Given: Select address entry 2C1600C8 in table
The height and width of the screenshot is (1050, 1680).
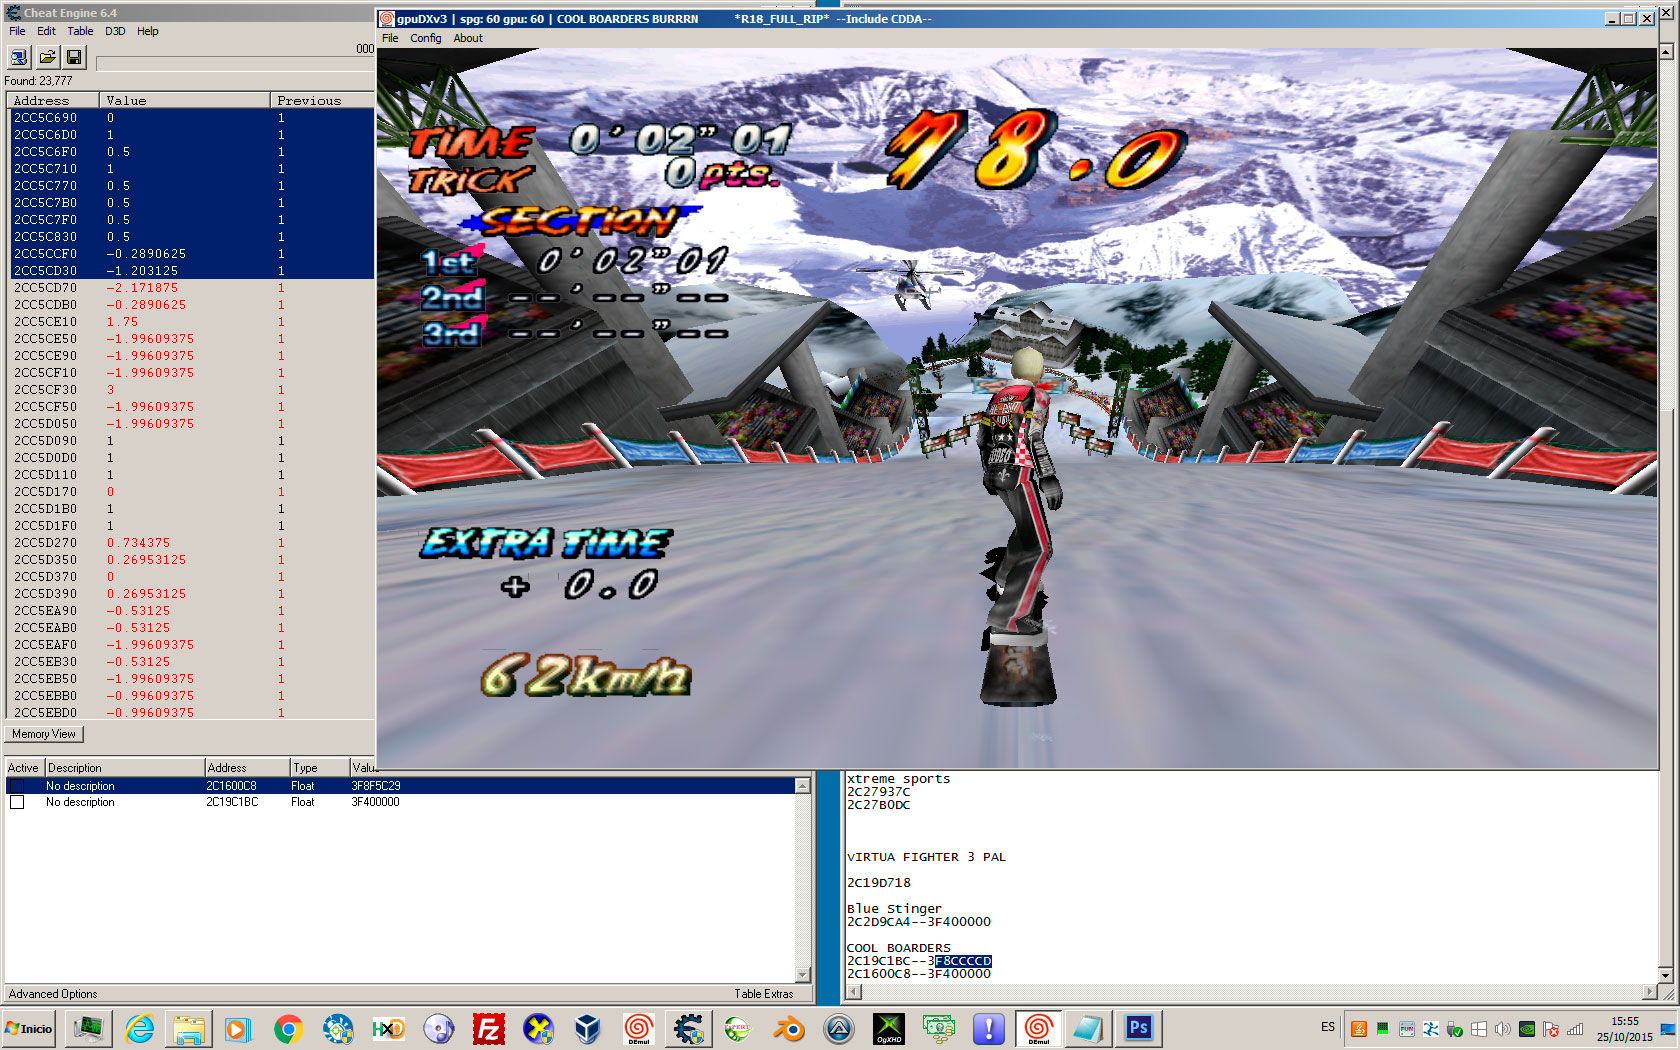Looking at the screenshot, I should point(400,786).
